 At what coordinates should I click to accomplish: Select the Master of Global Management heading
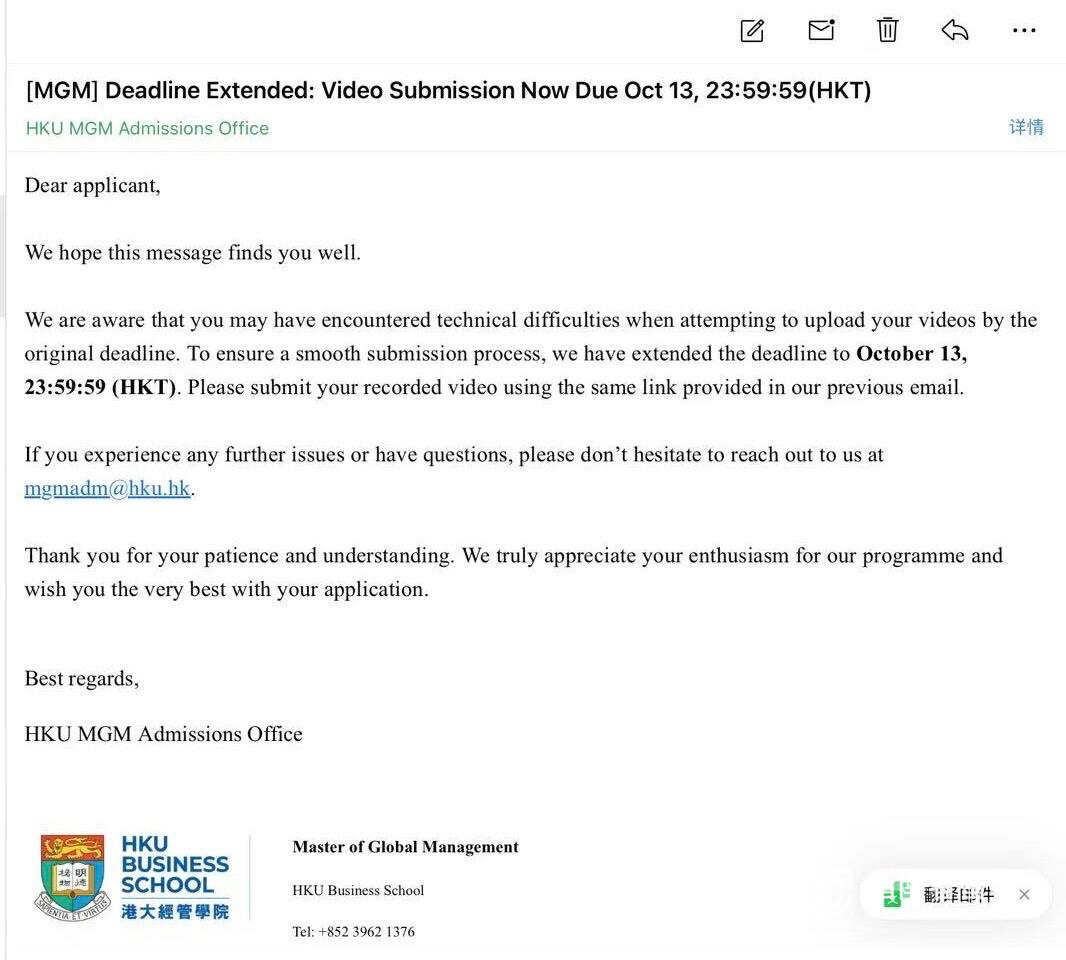(x=405, y=847)
